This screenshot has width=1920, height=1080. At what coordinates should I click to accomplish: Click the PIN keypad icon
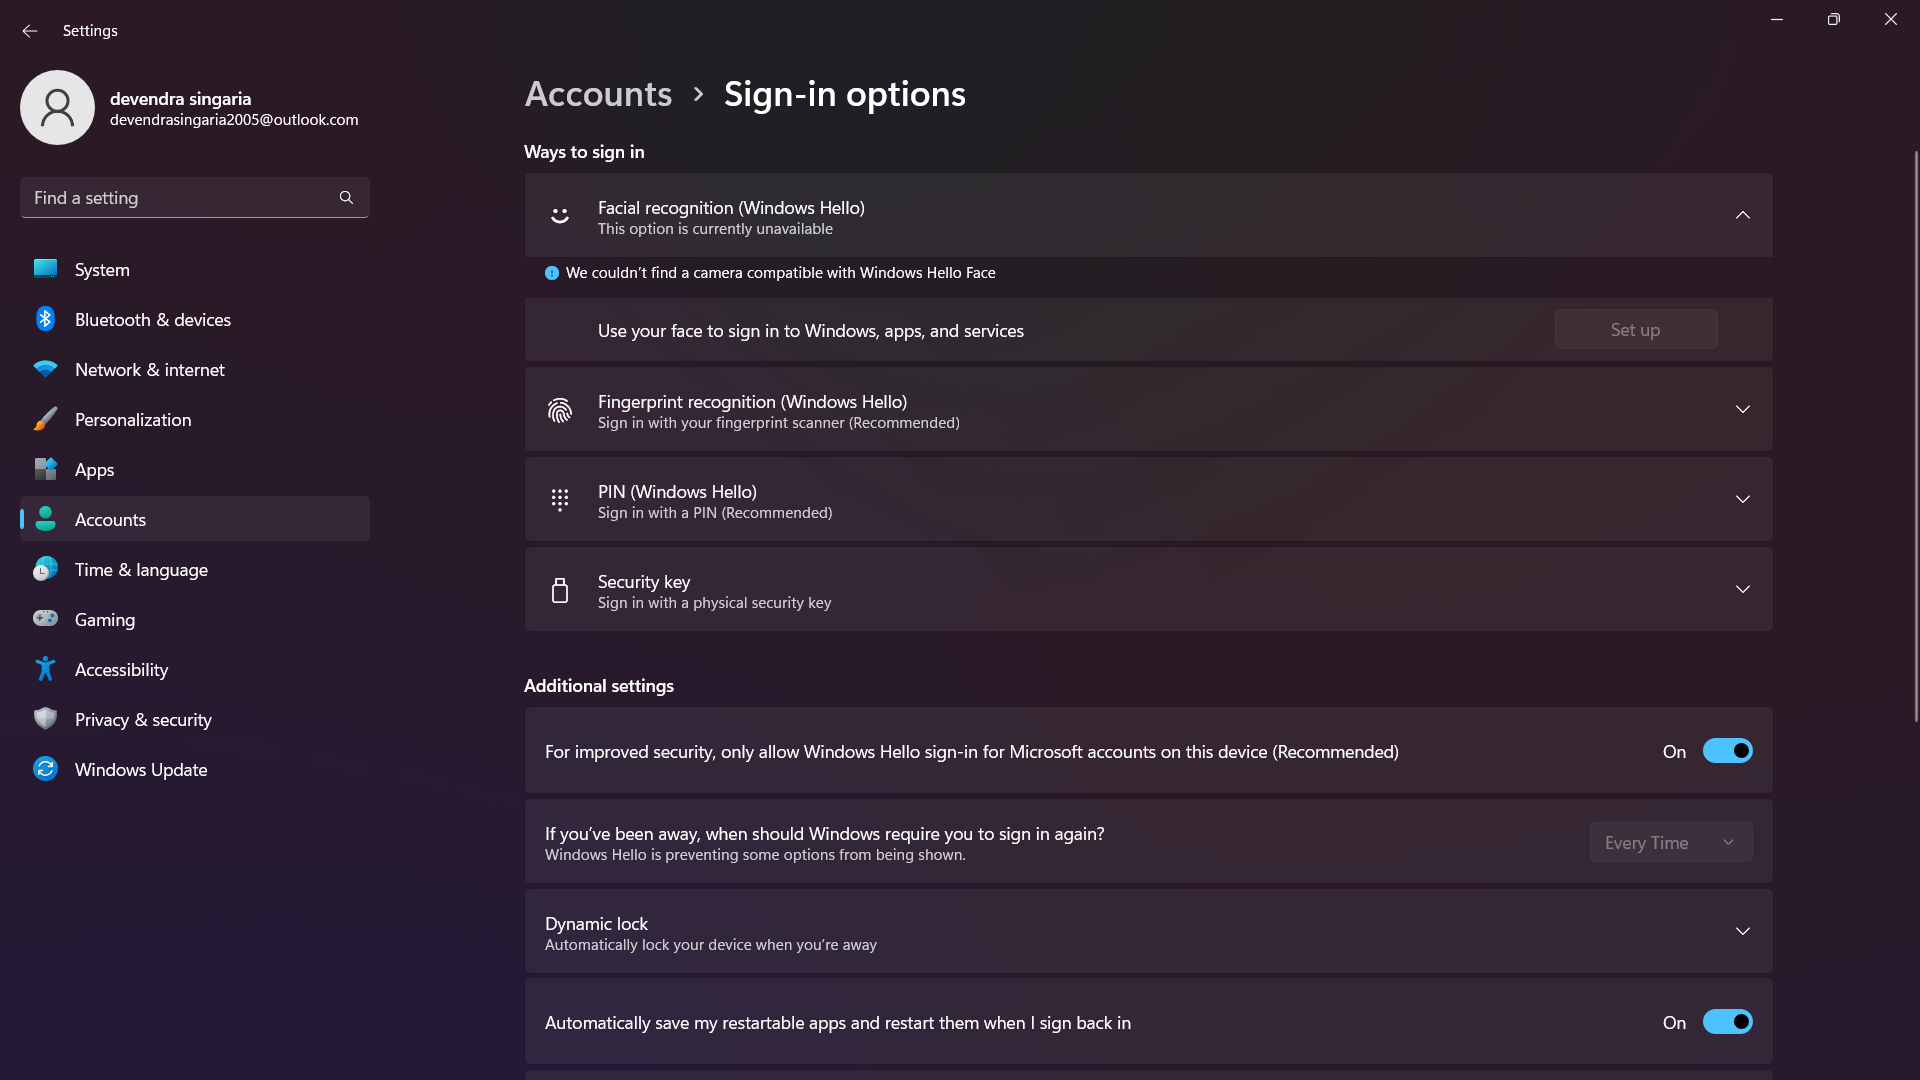(x=560, y=500)
